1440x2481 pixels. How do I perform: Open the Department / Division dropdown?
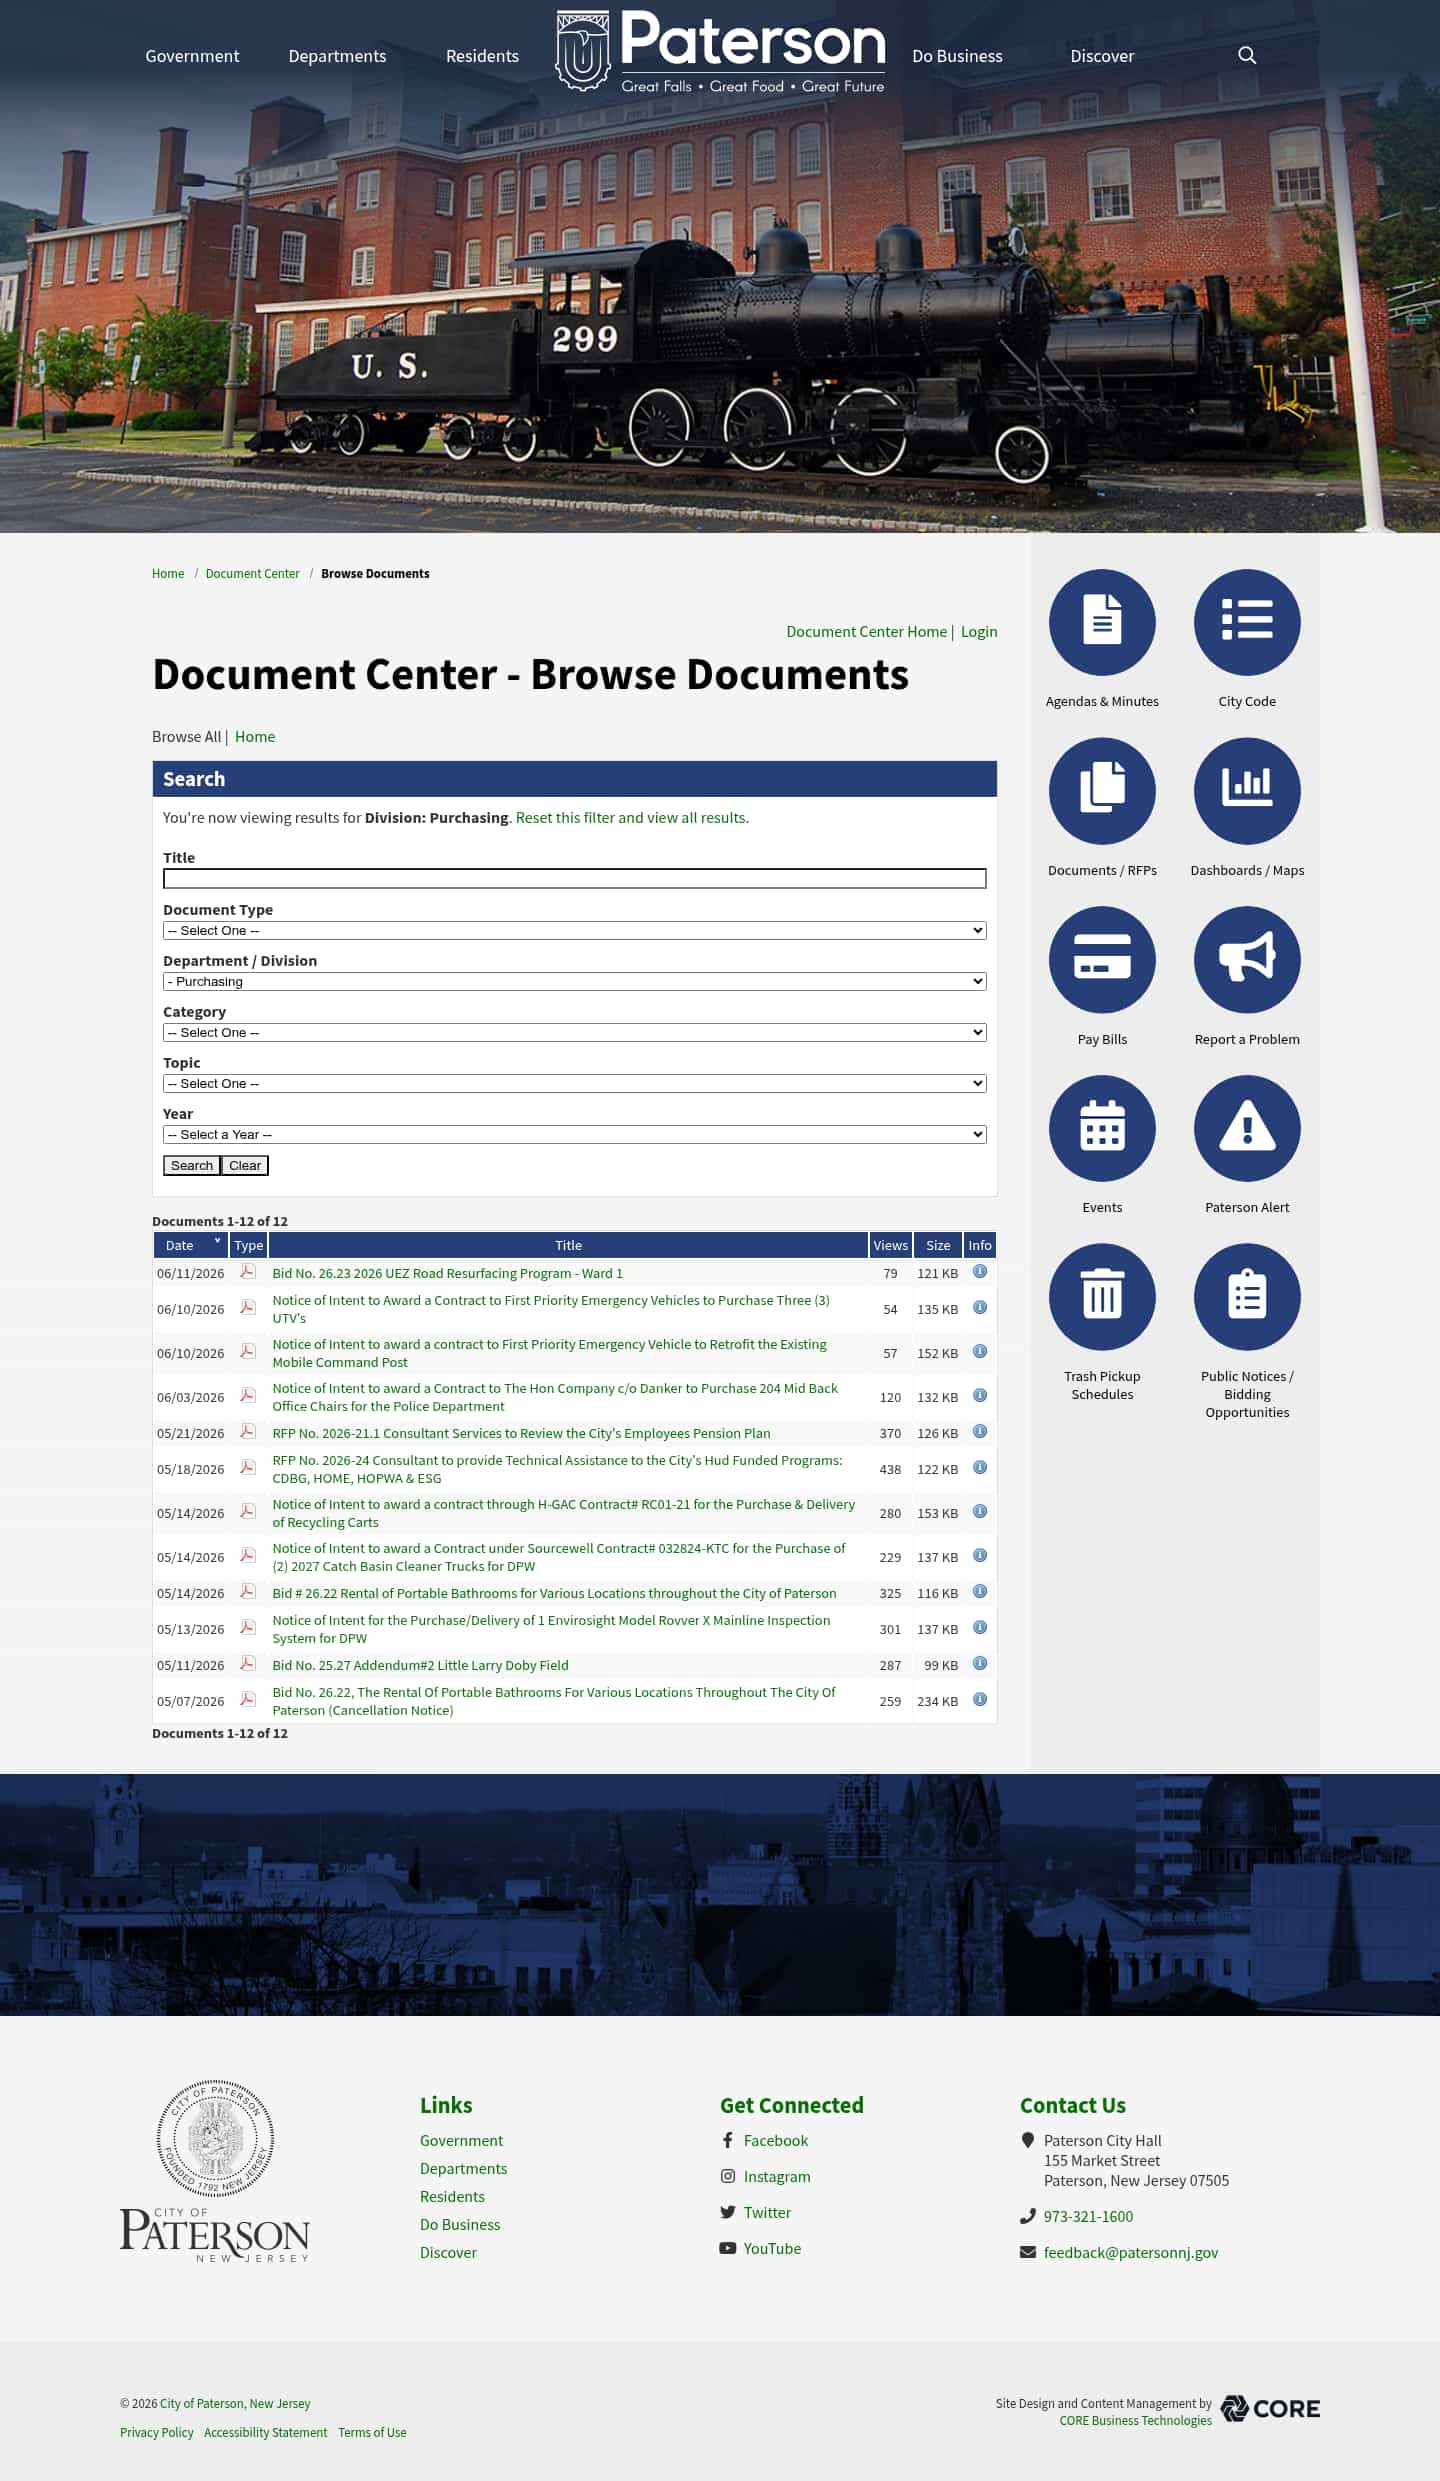(575, 981)
